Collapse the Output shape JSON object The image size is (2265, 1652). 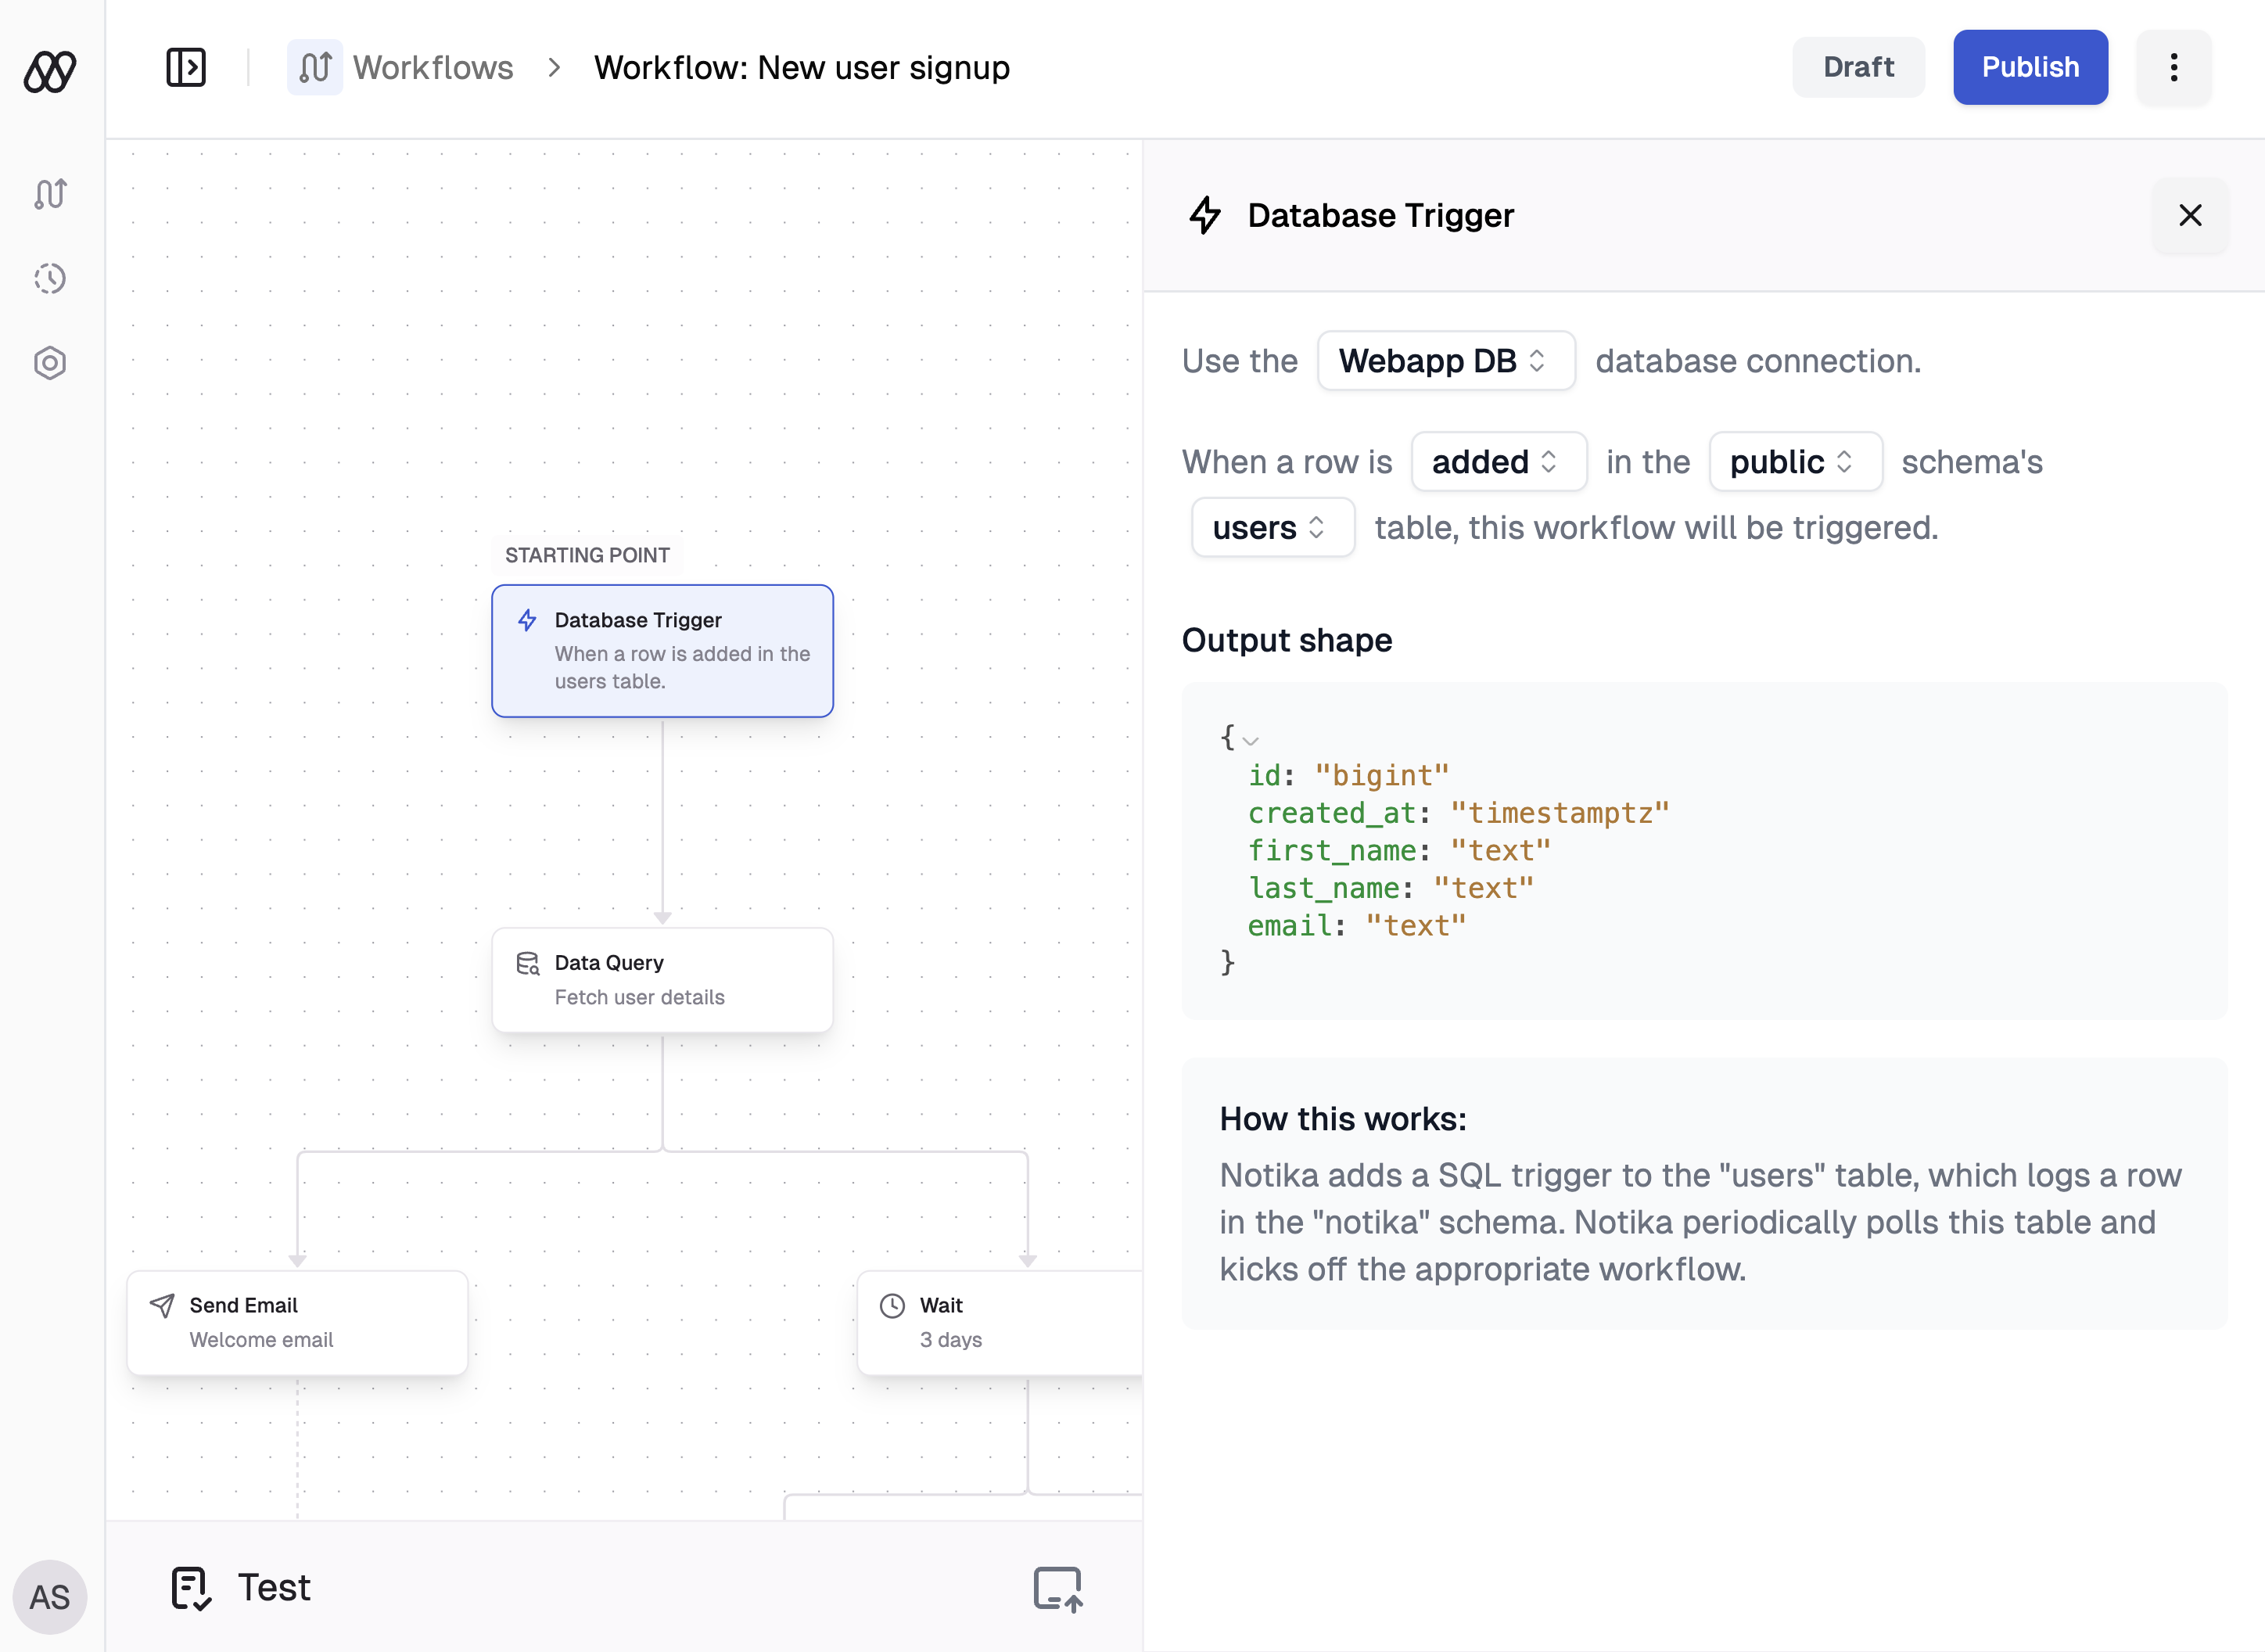[x=1250, y=740]
